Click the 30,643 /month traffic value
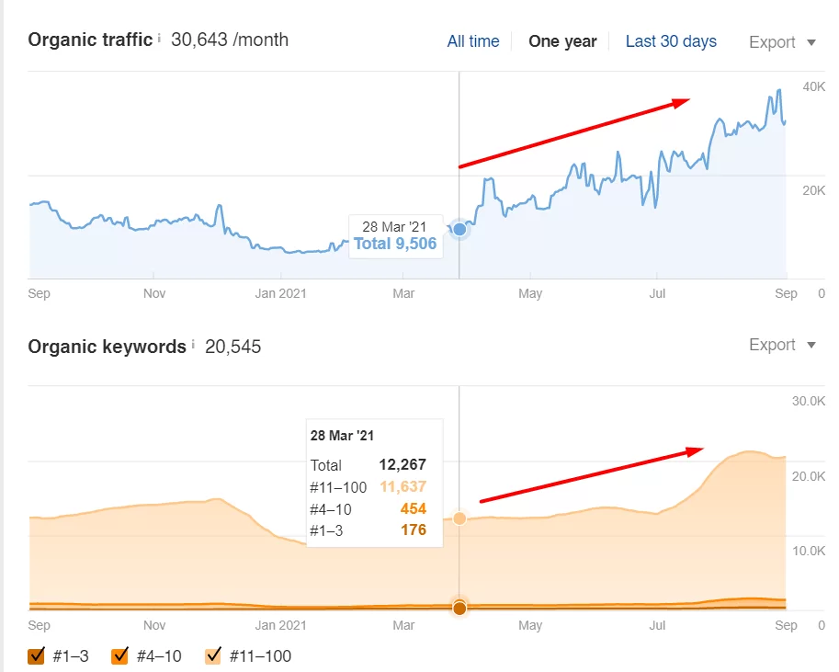Viewport: 839px width, 672px height. pos(229,40)
